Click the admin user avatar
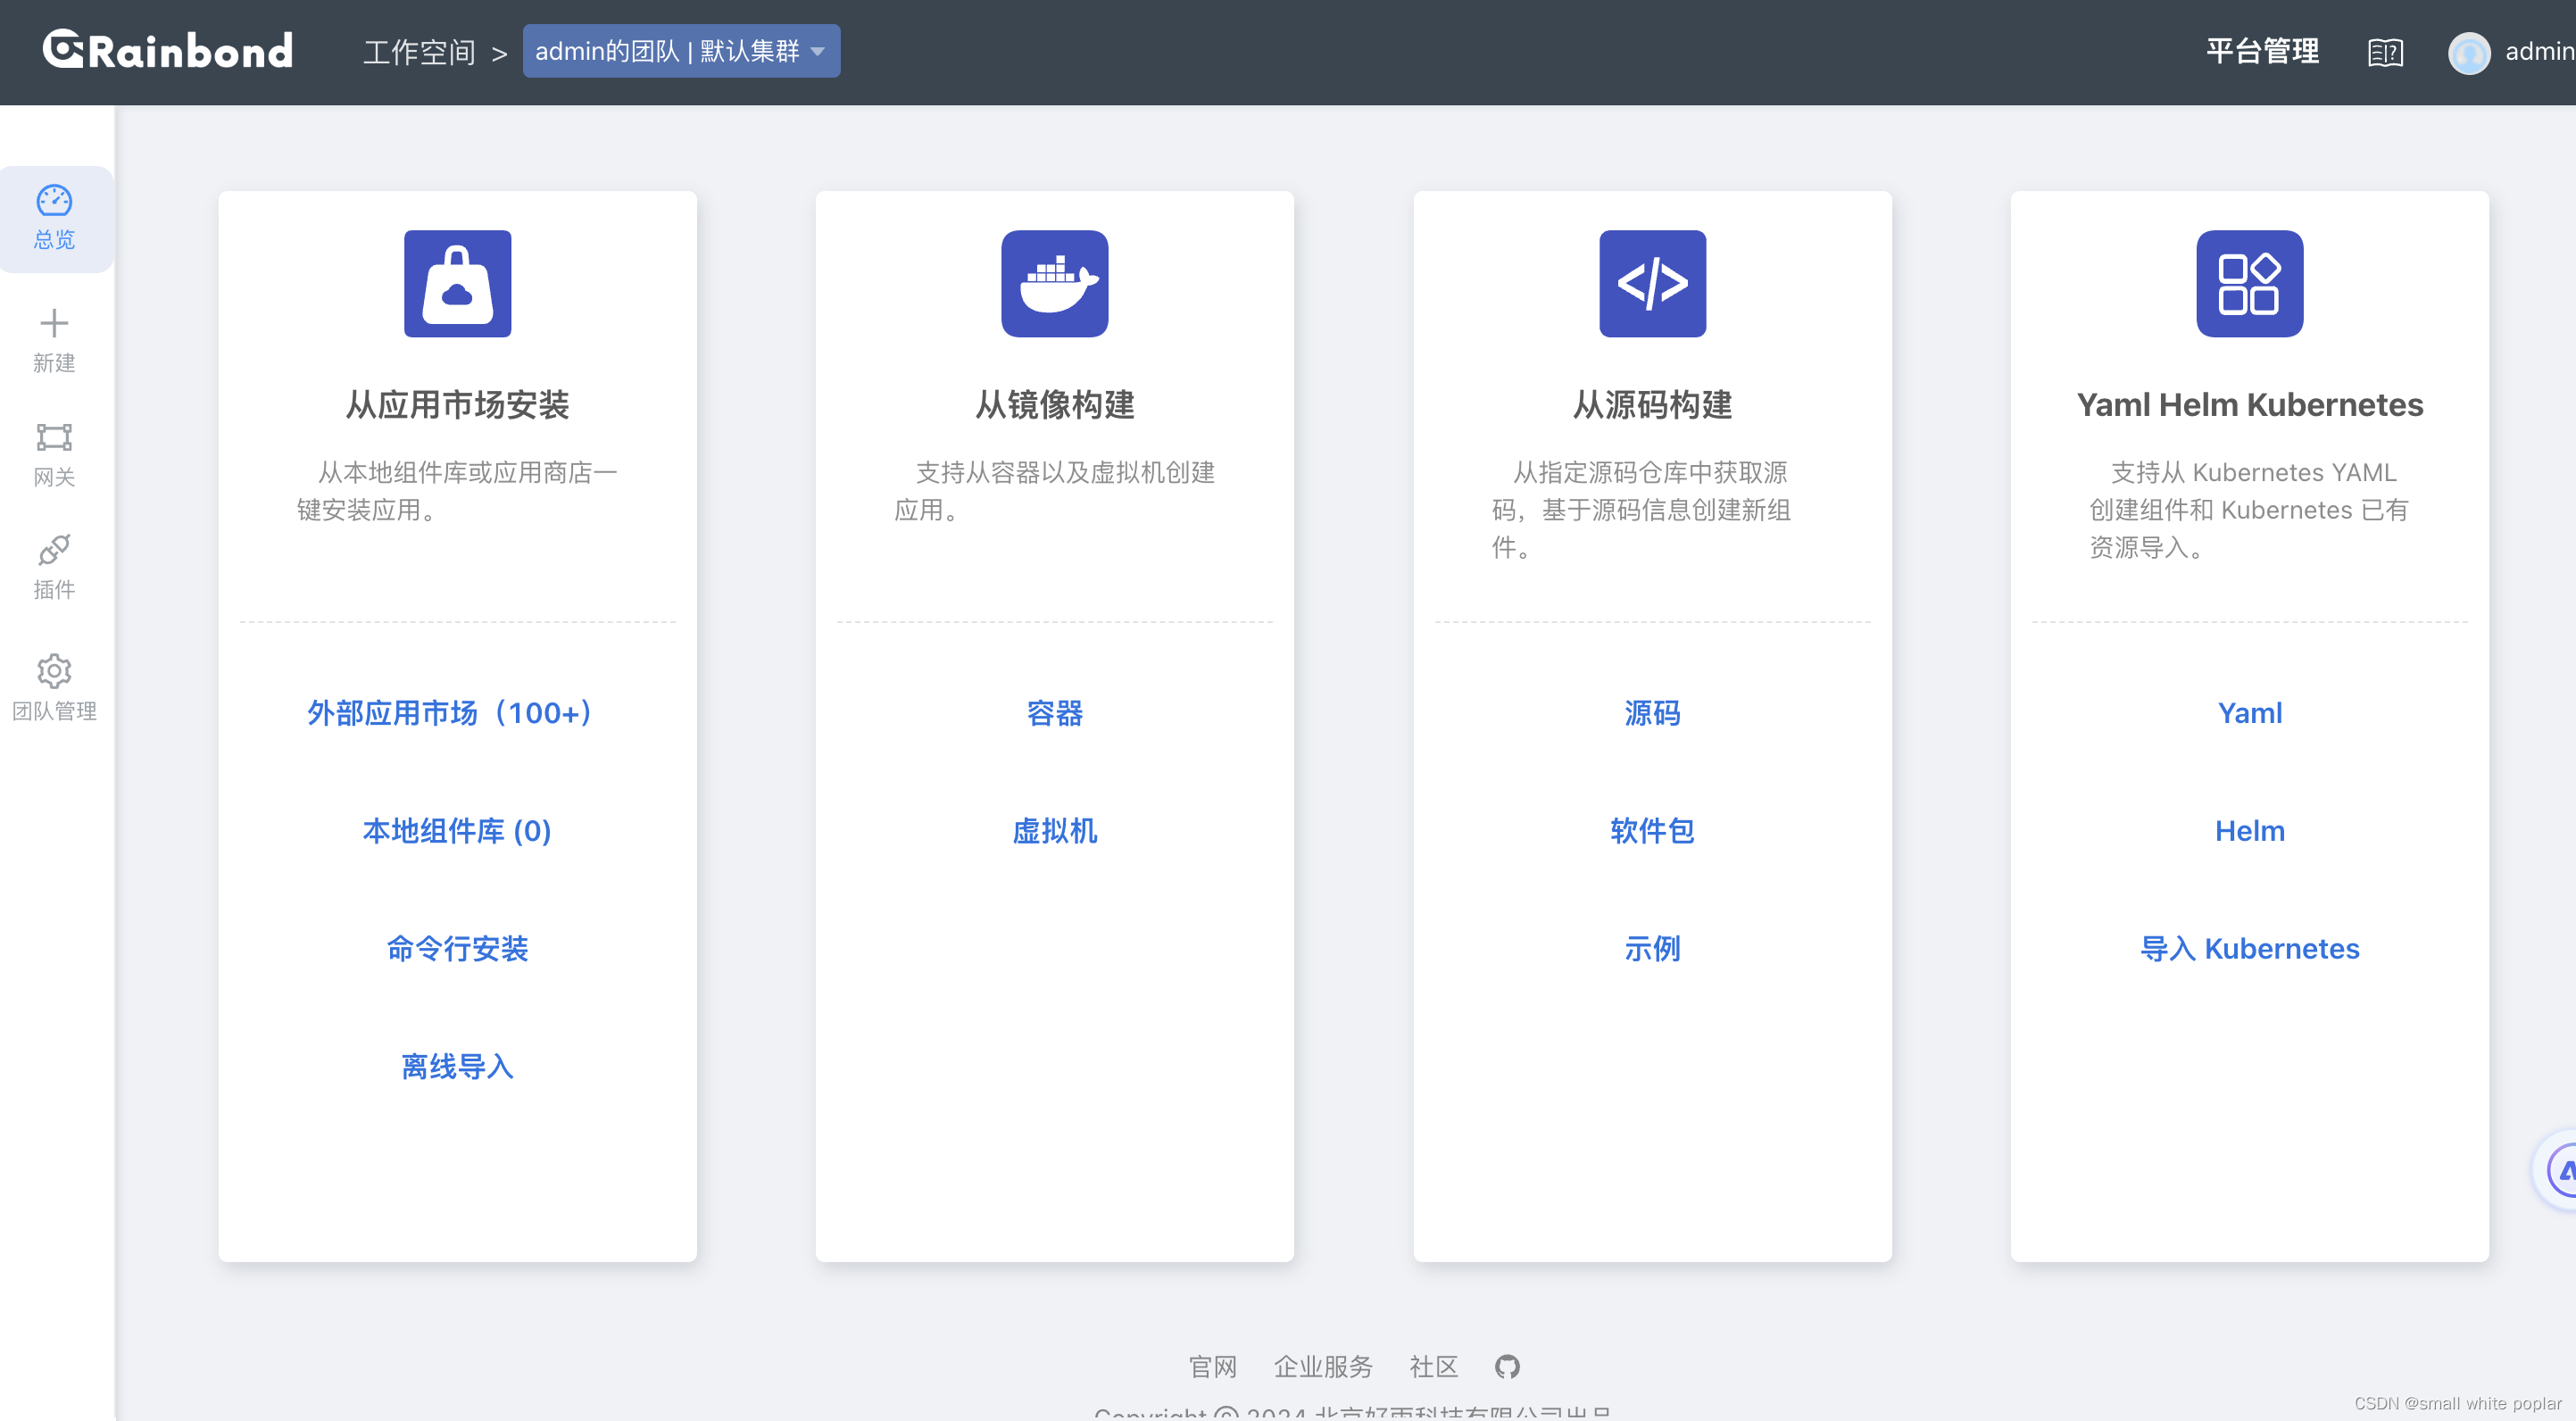The width and height of the screenshot is (2576, 1421). pos(2468,53)
